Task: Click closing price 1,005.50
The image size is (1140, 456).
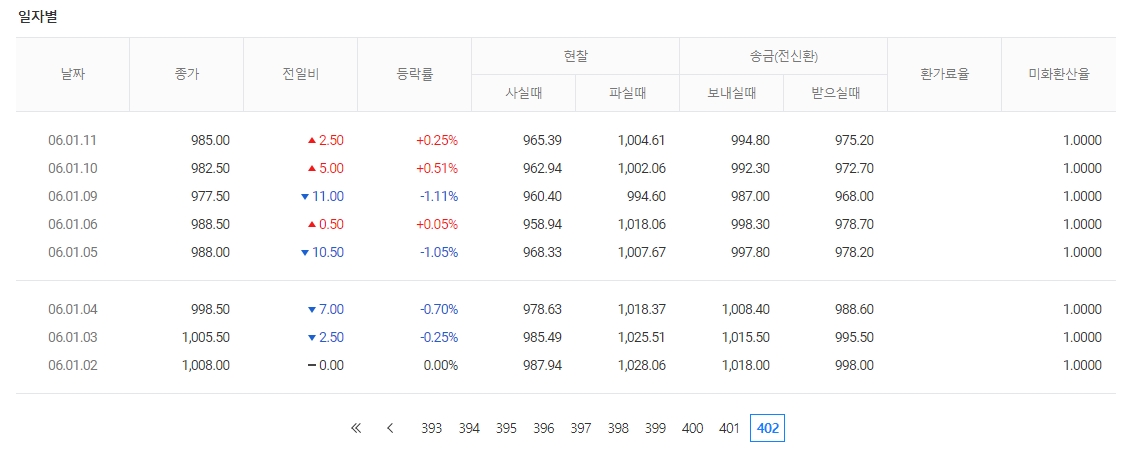Action: click(x=206, y=337)
